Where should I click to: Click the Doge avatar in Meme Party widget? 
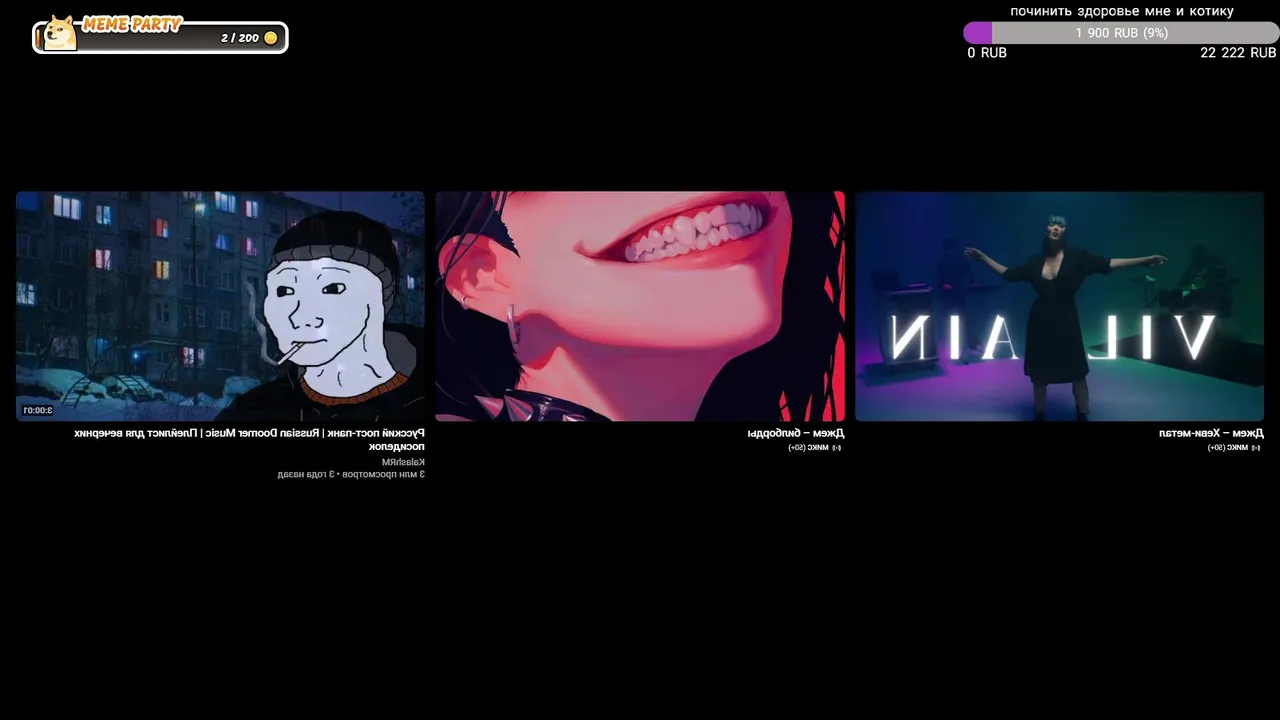(x=61, y=33)
